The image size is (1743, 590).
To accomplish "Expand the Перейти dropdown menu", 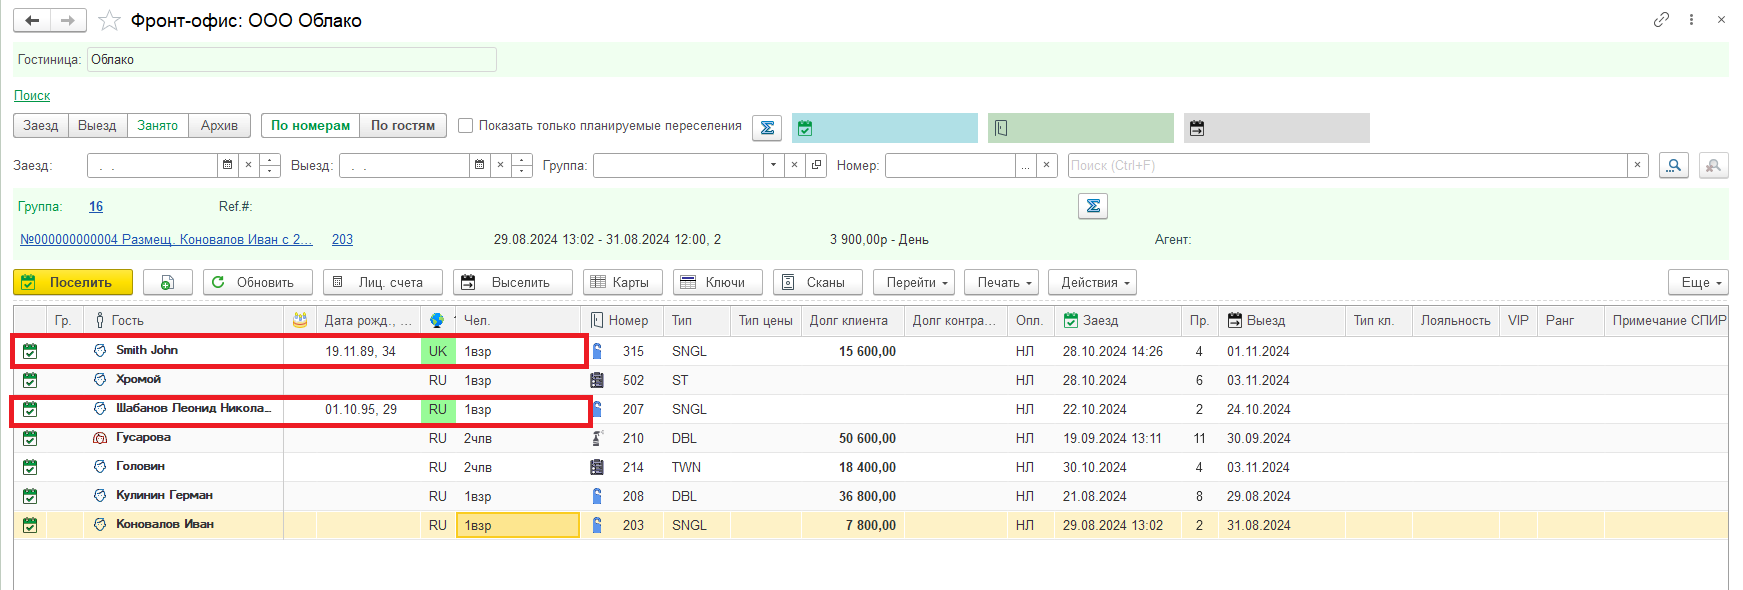I will (916, 283).
